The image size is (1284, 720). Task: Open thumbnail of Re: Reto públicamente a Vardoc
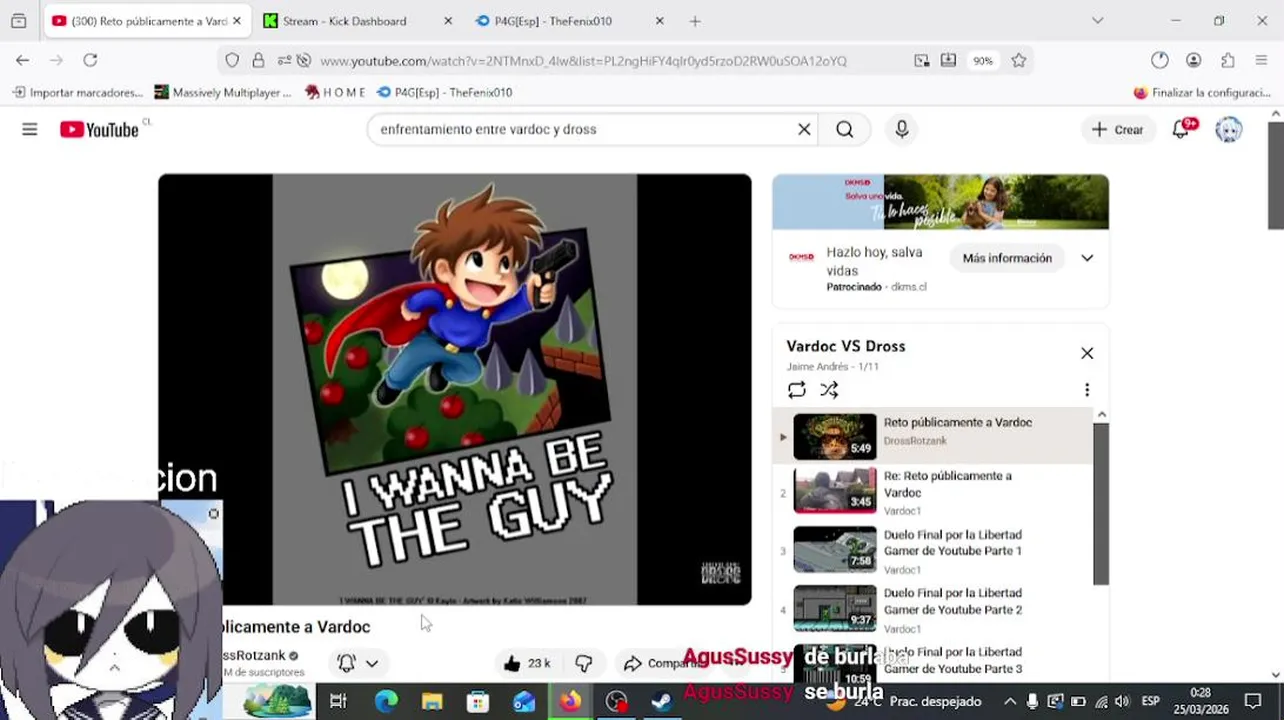[x=835, y=491]
